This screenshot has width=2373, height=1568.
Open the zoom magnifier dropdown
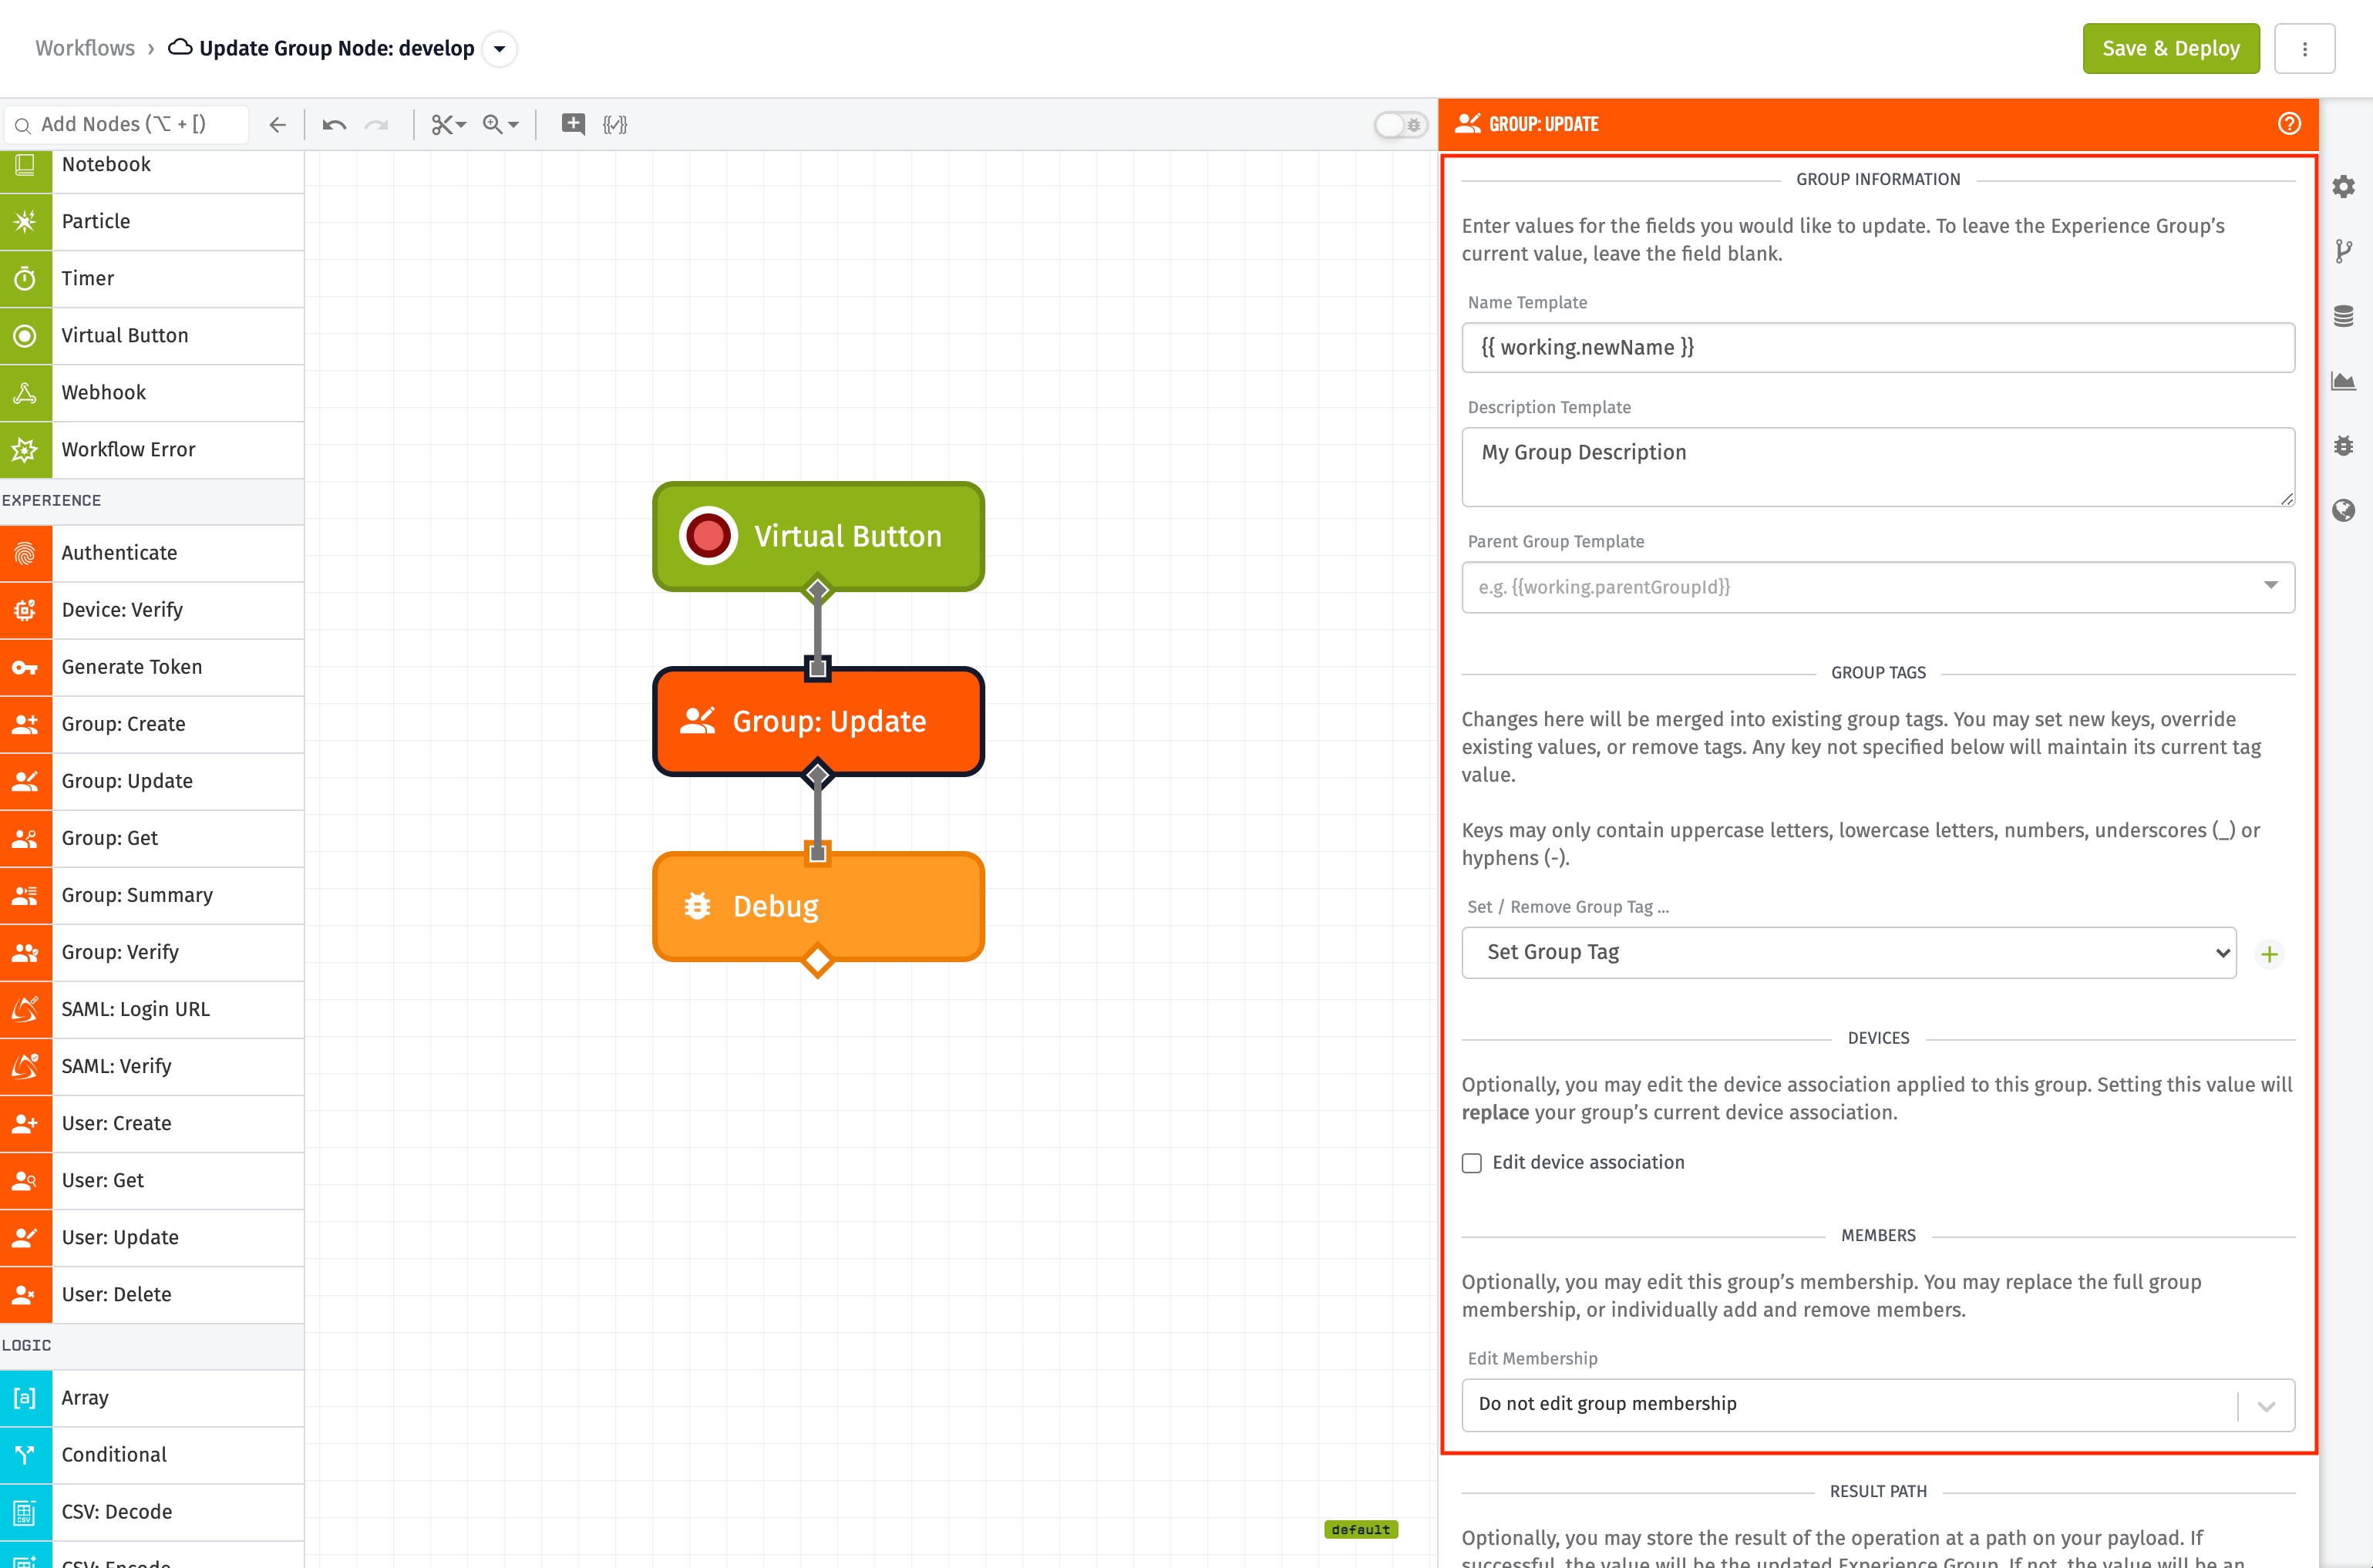[x=500, y=125]
